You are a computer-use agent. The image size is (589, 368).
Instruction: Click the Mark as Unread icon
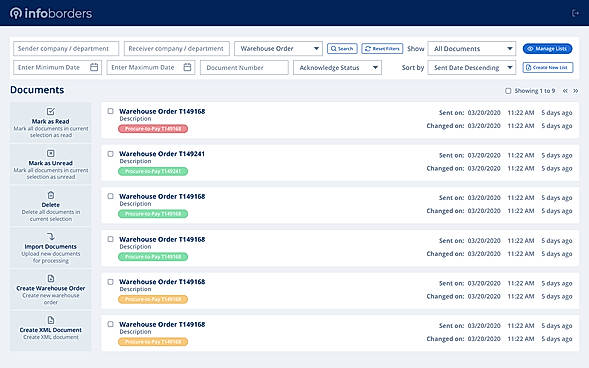click(x=51, y=153)
